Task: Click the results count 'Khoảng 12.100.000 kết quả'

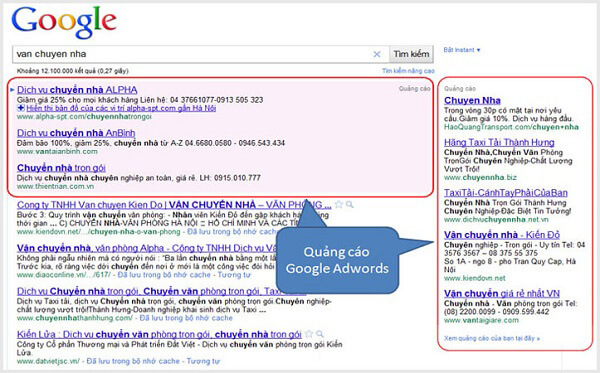Action: (x=73, y=71)
